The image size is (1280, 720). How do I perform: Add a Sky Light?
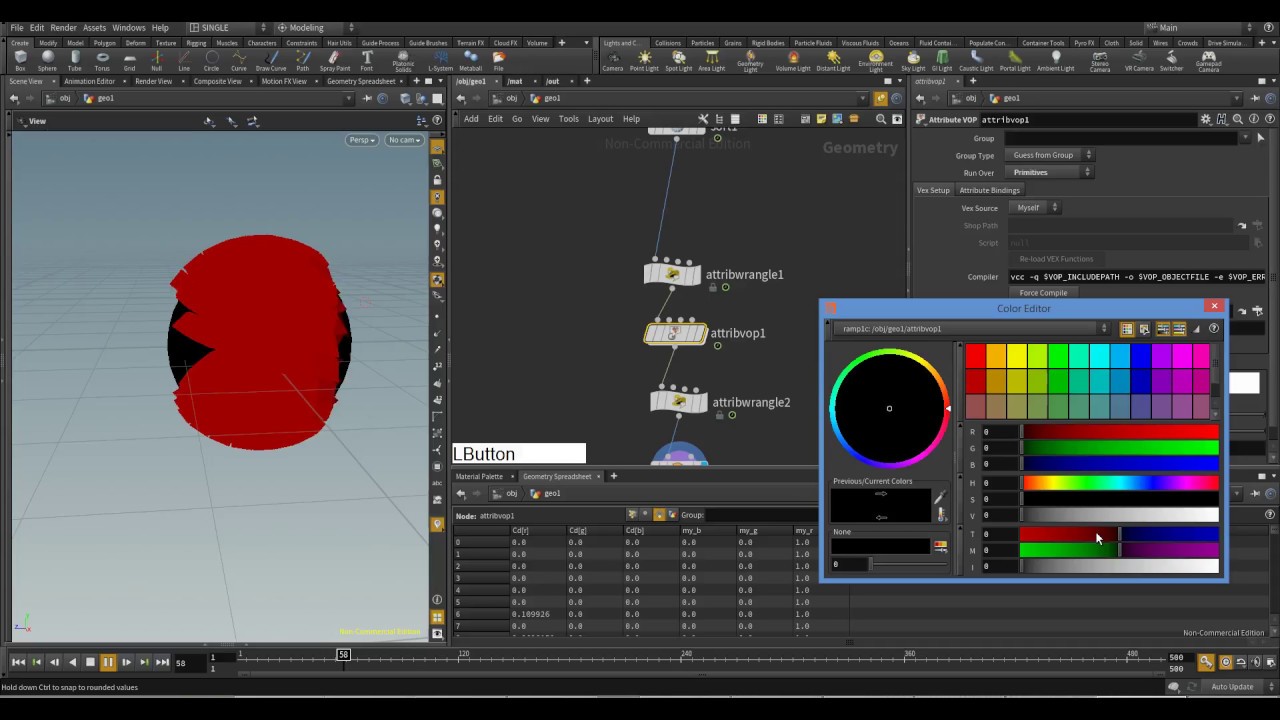(913, 61)
